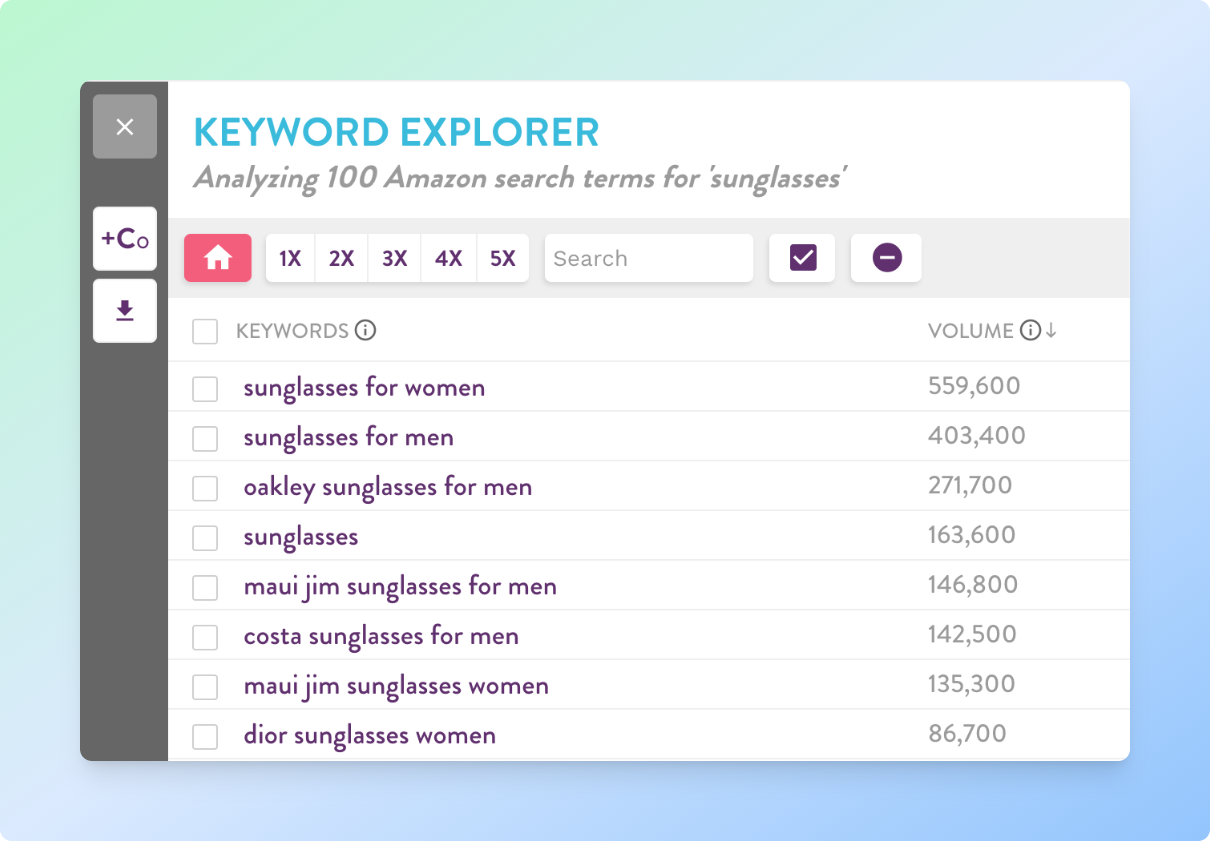Click the +Co sidebar button

125,239
